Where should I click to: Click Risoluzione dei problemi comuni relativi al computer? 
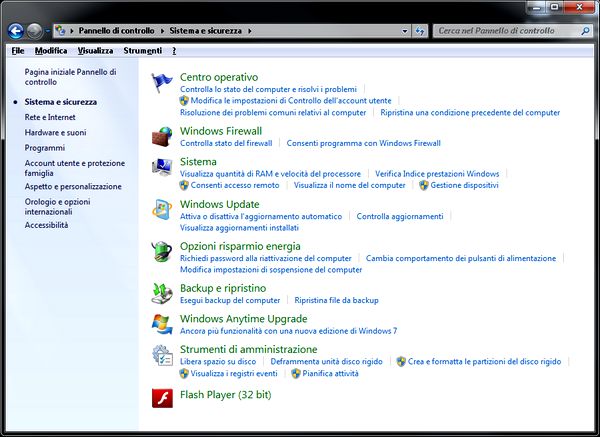273,113
